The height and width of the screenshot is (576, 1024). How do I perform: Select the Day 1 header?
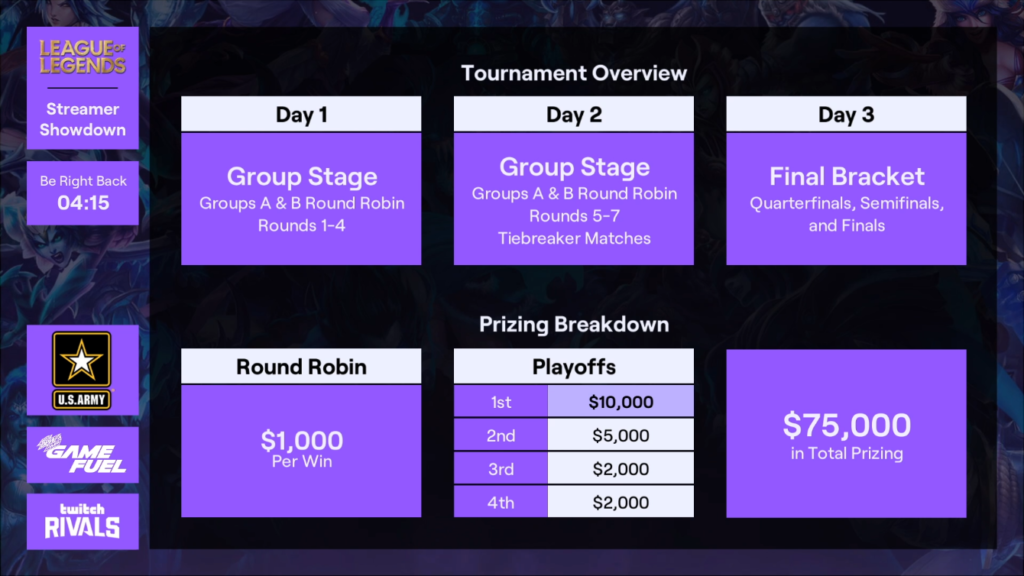tap(301, 114)
